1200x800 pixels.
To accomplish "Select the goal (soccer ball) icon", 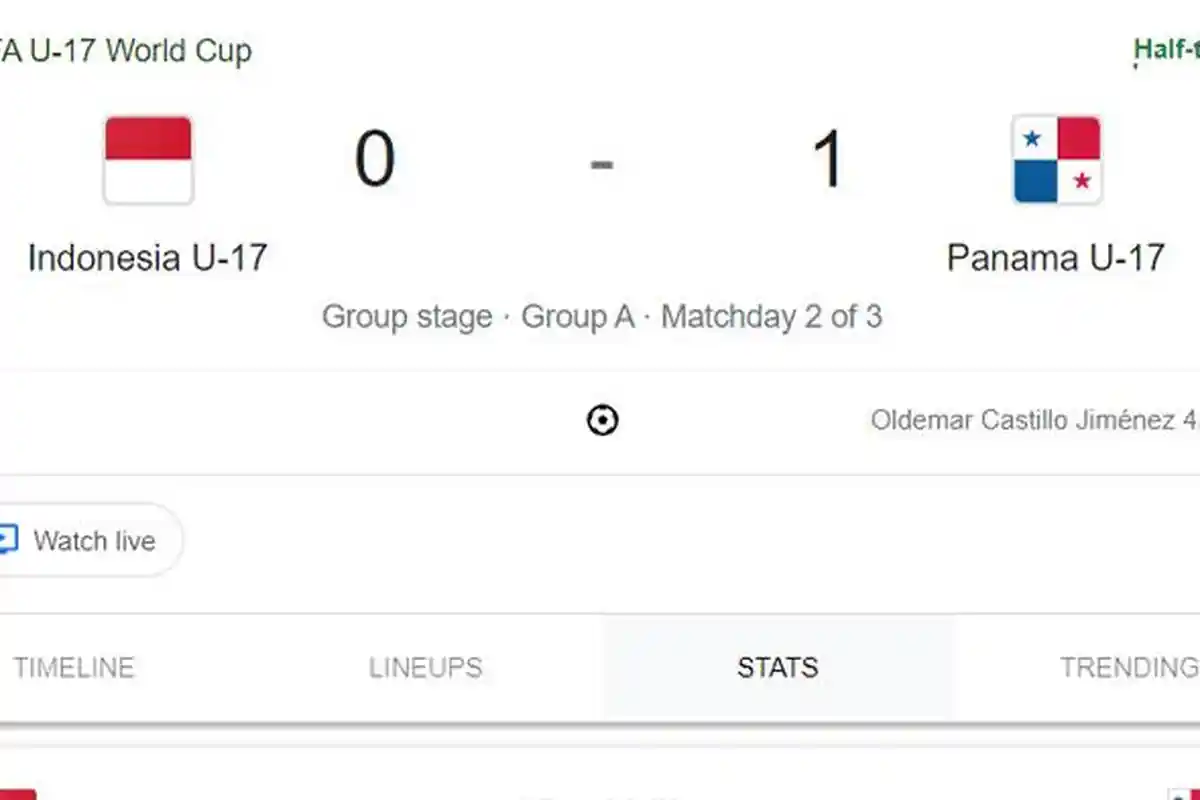I will tap(602, 420).
